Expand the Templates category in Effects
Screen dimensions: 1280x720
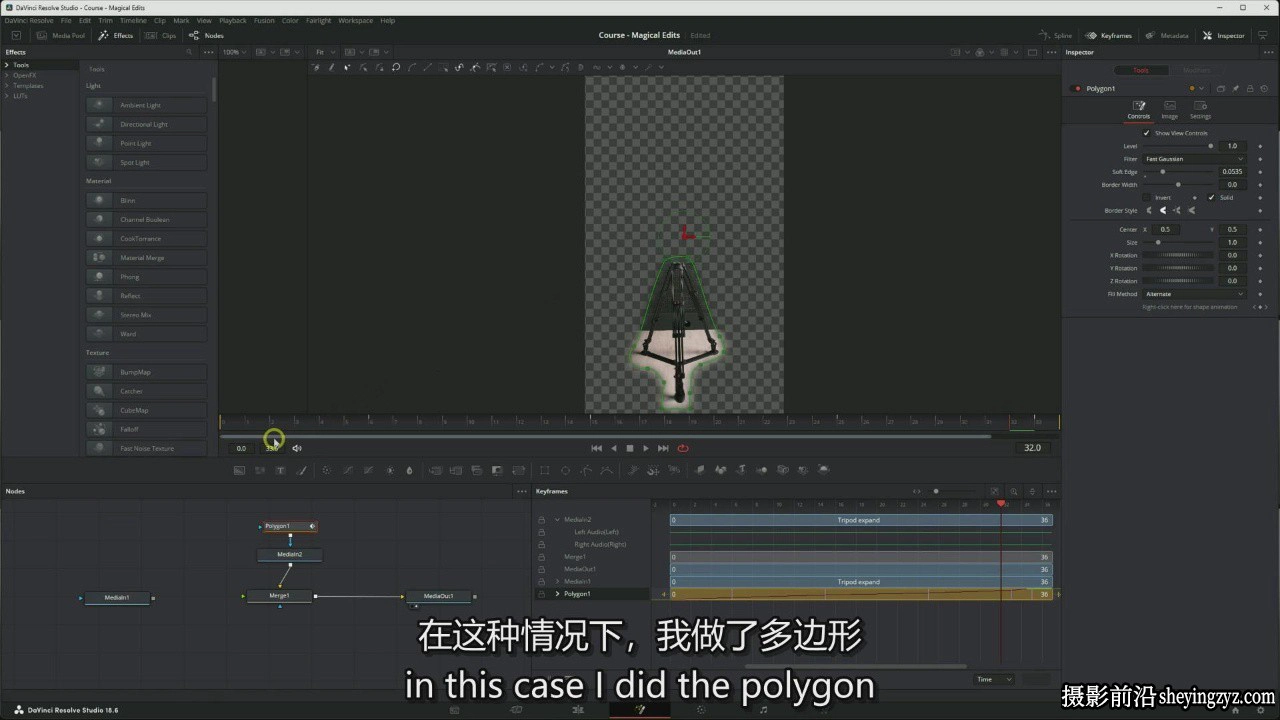pos(6,85)
